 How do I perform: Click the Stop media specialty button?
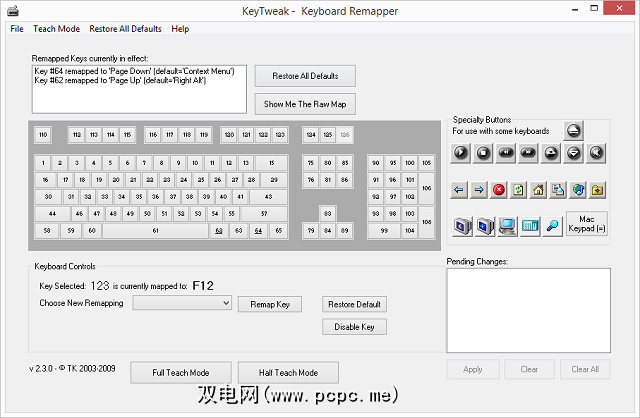tap(484, 153)
